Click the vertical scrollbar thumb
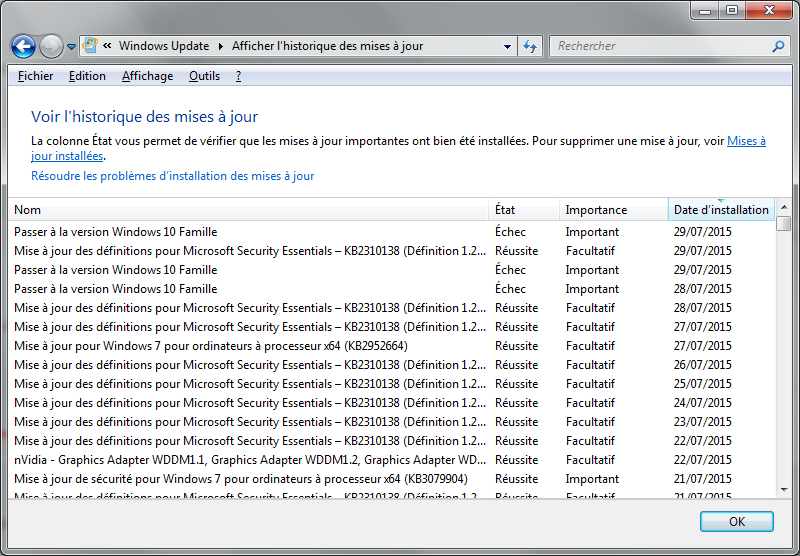This screenshot has height=556, width=800. pos(784,223)
